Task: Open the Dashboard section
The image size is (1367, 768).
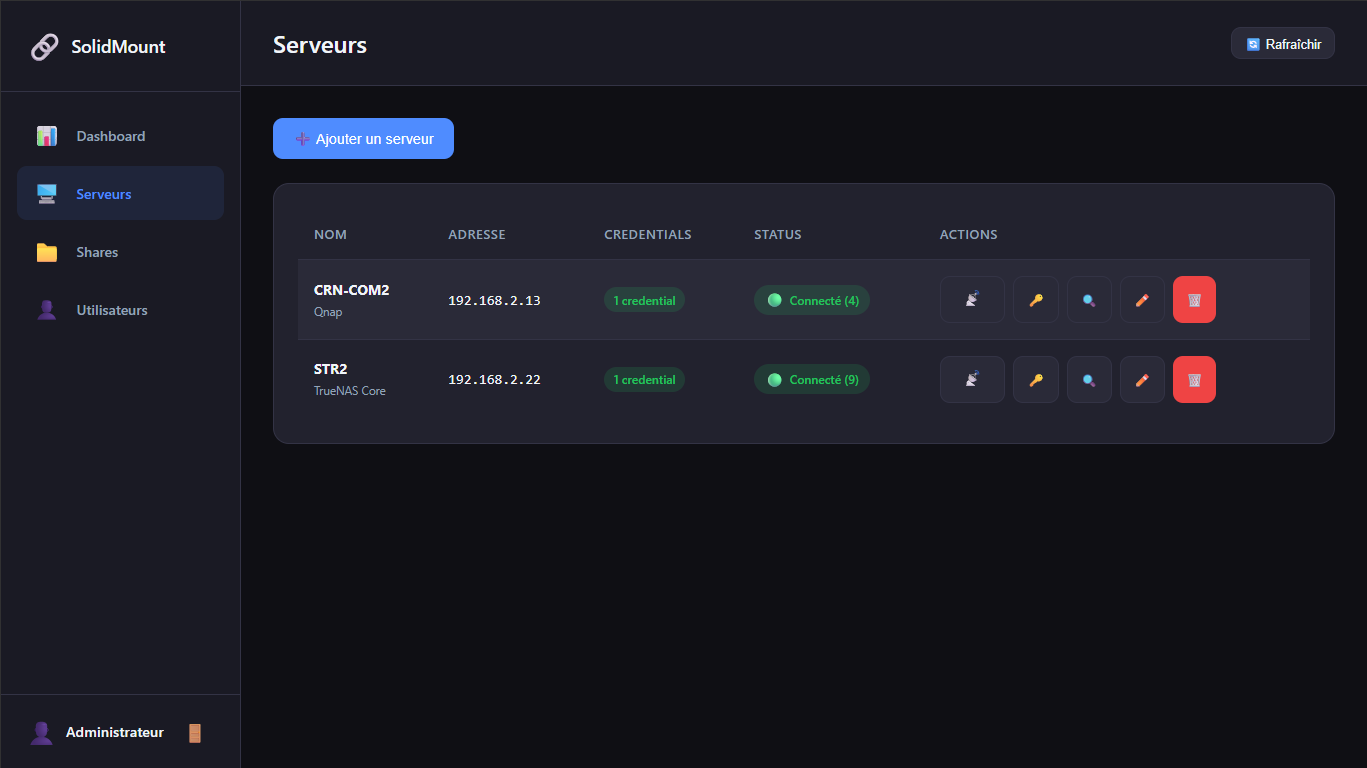Action: click(x=110, y=135)
